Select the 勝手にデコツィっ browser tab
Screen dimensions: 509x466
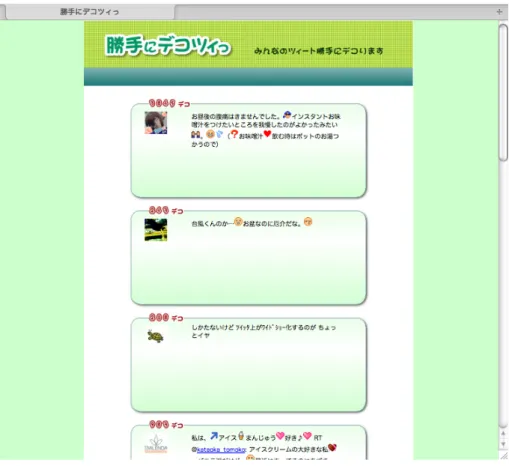pos(89,12)
